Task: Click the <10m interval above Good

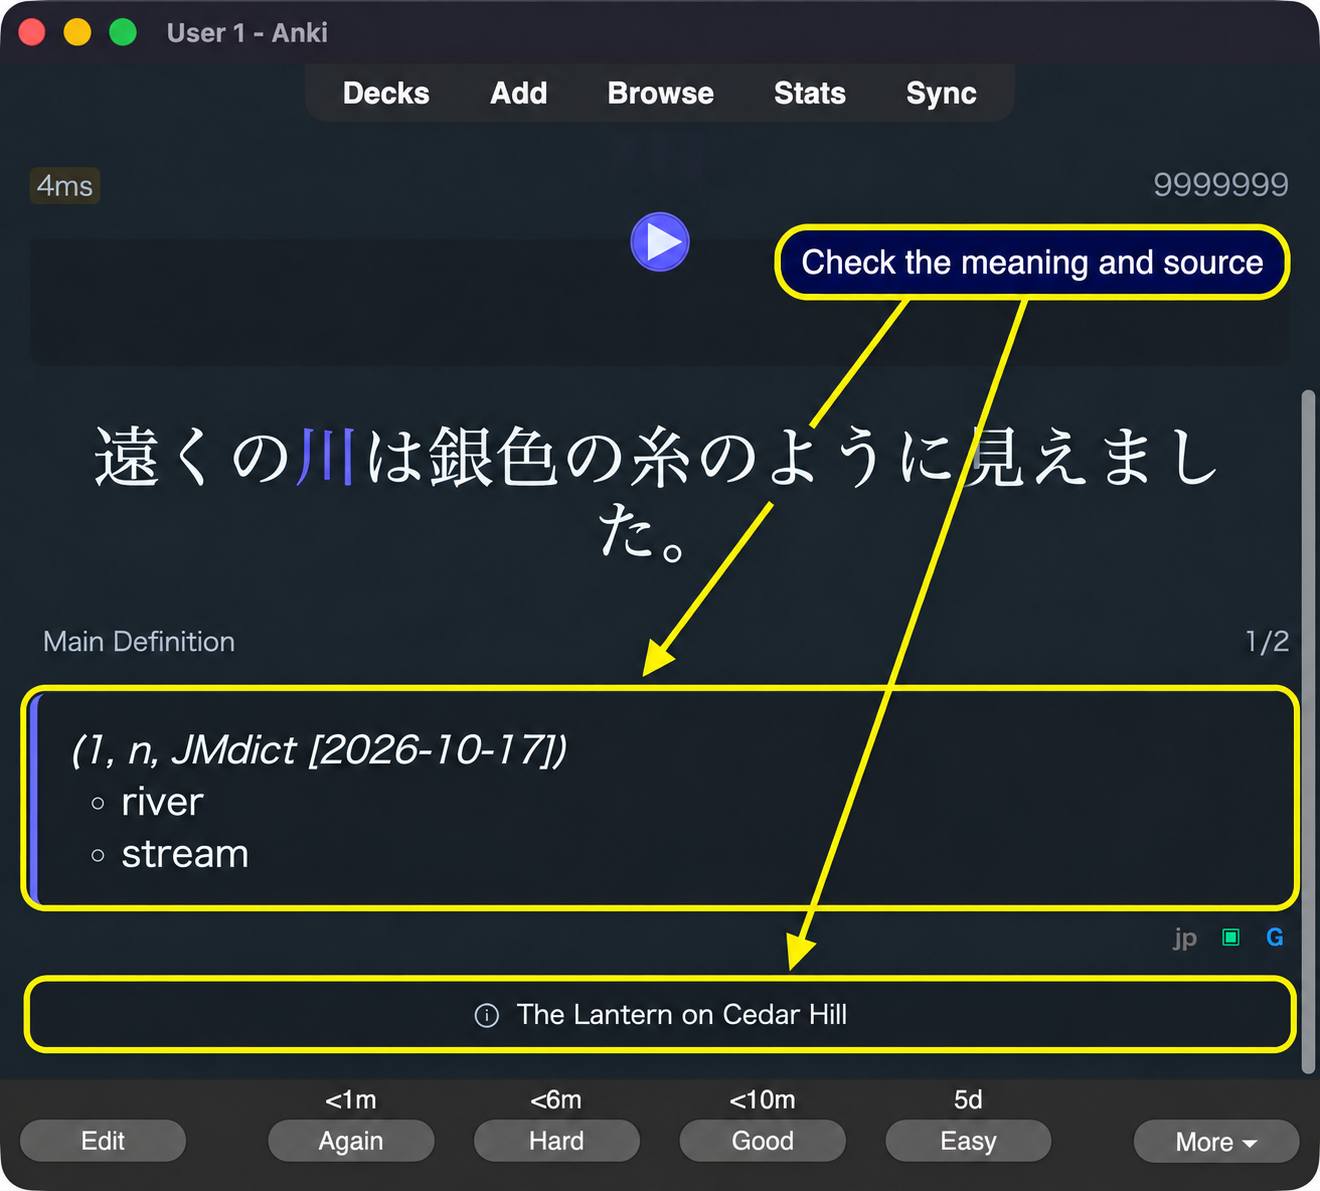Action: click(x=762, y=1100)
